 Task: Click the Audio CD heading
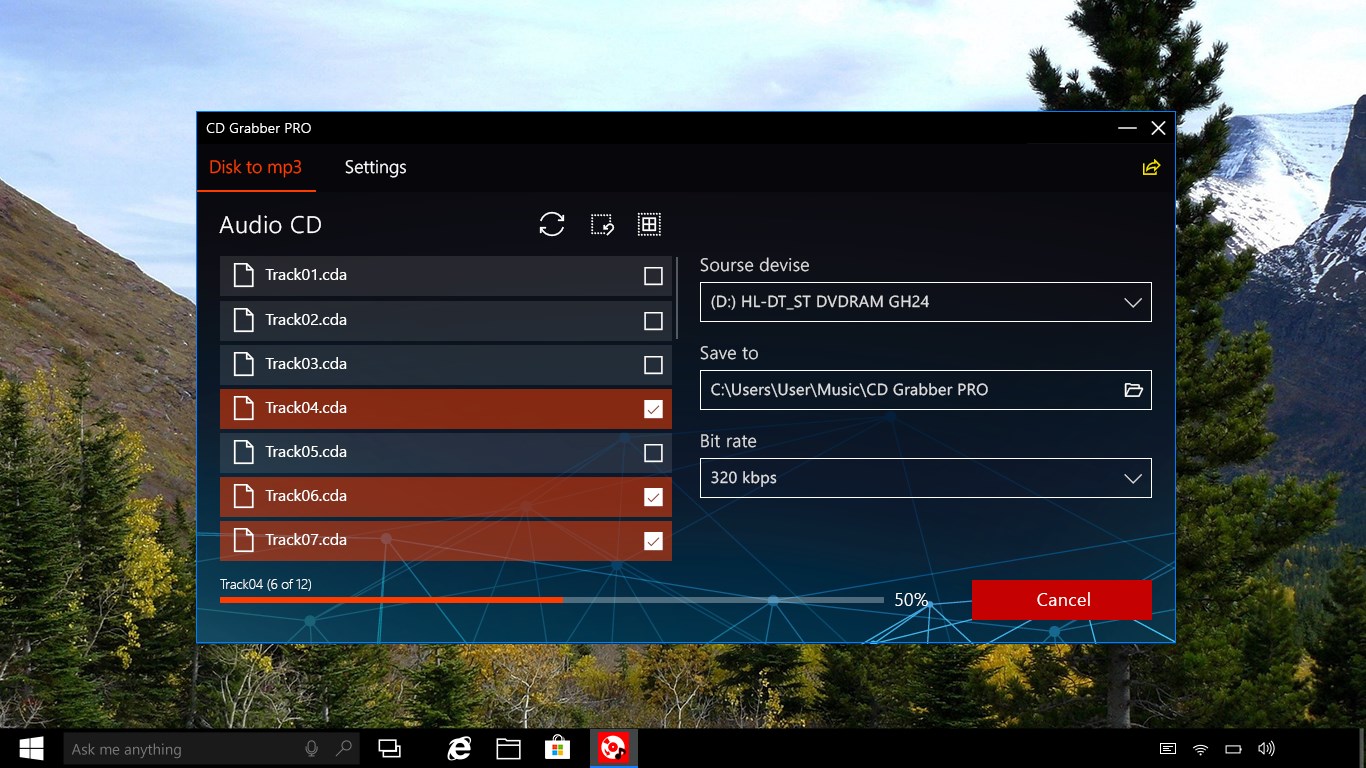[x=270, y=225]
